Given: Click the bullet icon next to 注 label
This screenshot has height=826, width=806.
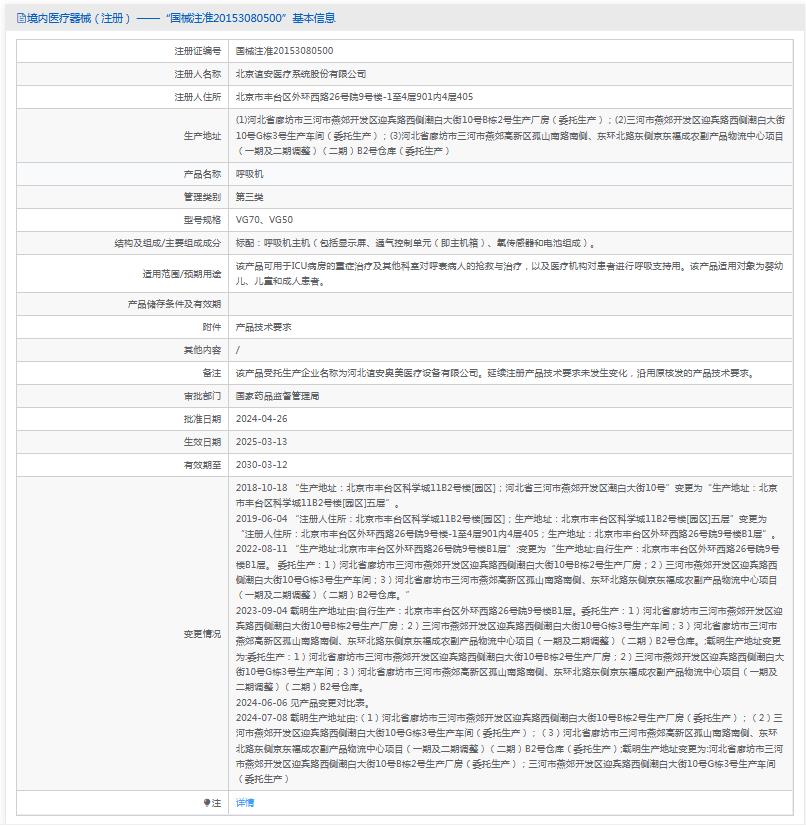Looking at the screenshot, I should 207,802.
